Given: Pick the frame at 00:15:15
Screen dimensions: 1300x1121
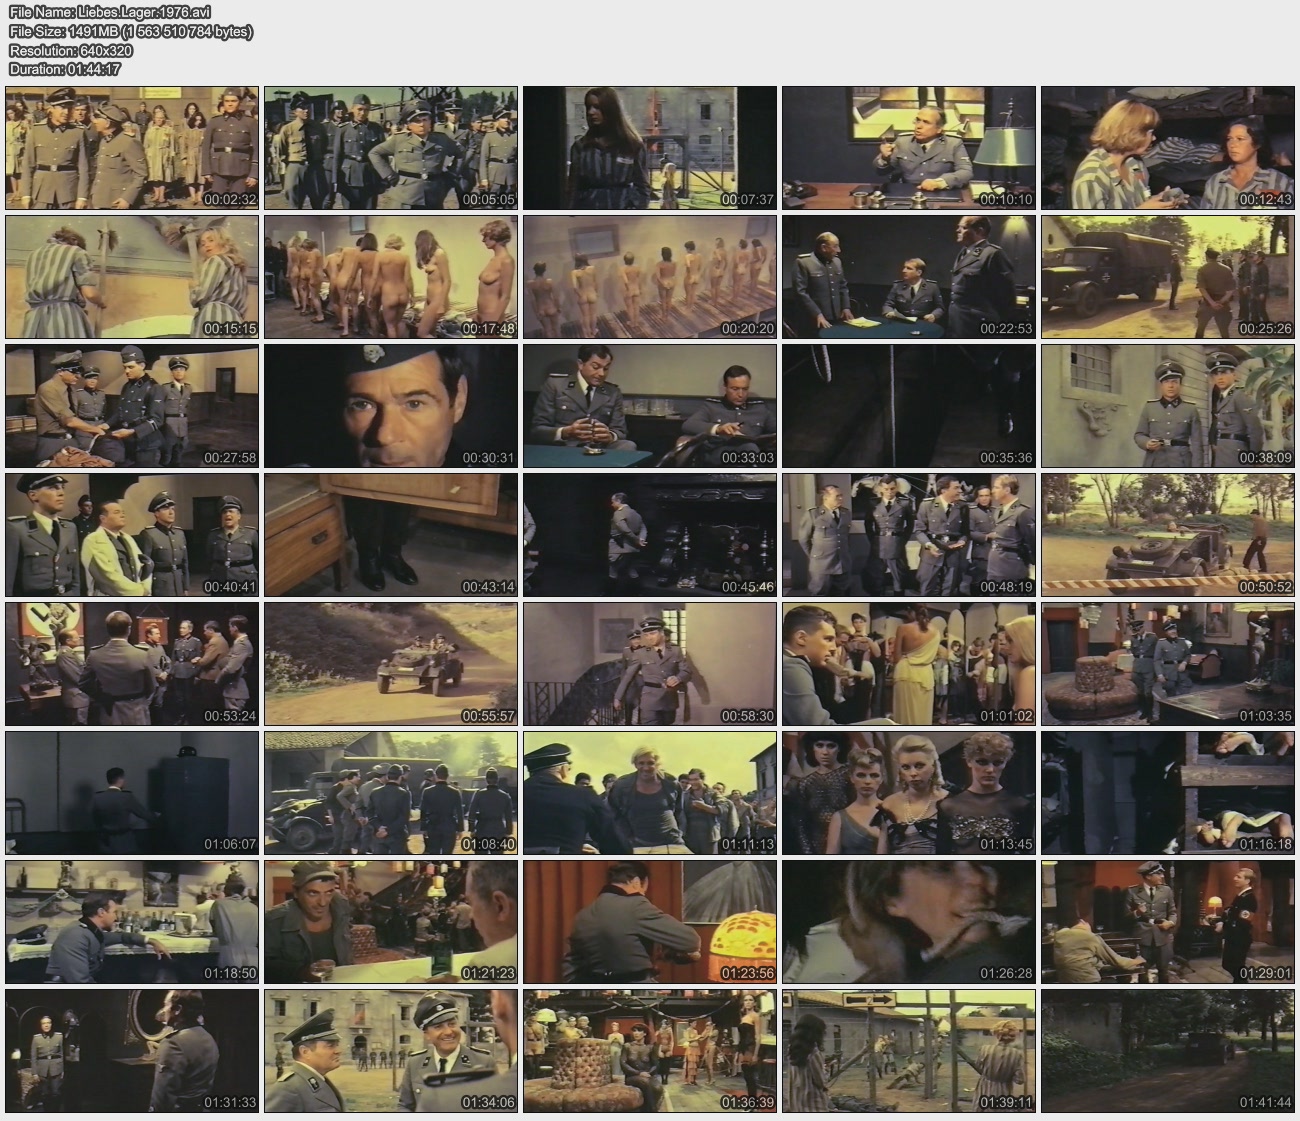Looking at the screenshot, I should tap(132, 277).
